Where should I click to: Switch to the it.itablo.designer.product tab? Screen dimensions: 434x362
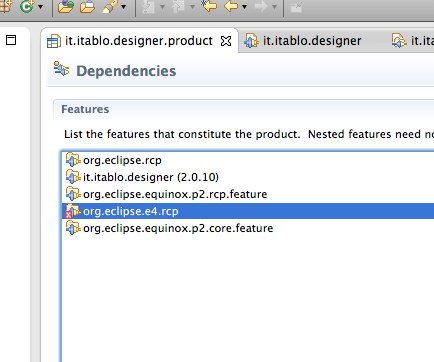139,41
